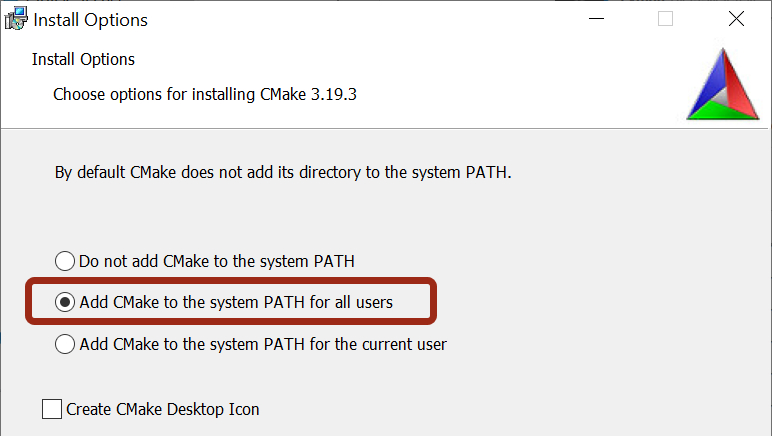Click the 'Install Options' header below the title bar

point(83,59)
